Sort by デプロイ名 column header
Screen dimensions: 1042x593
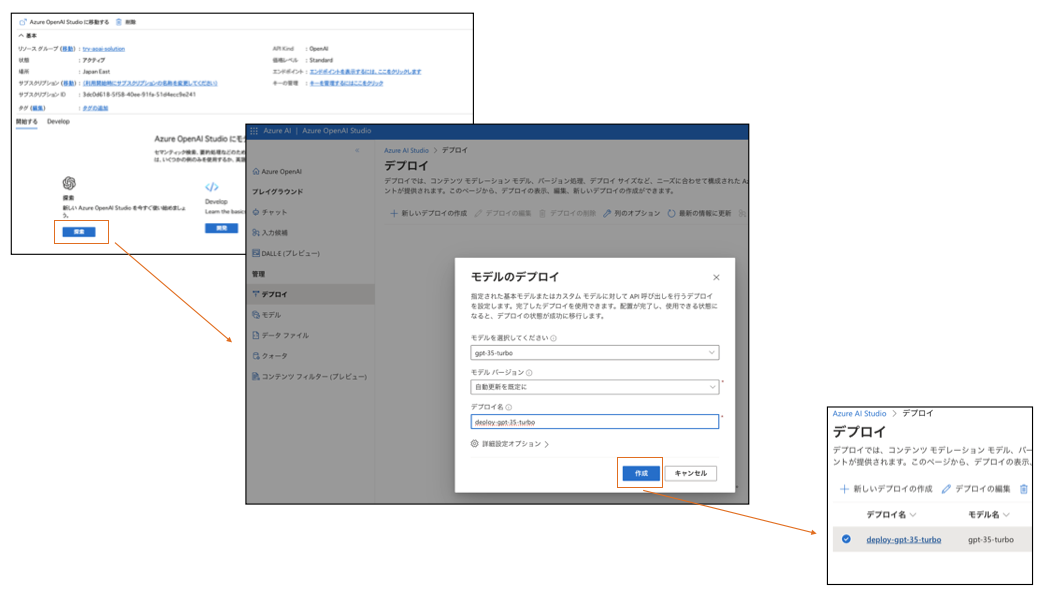891,515
